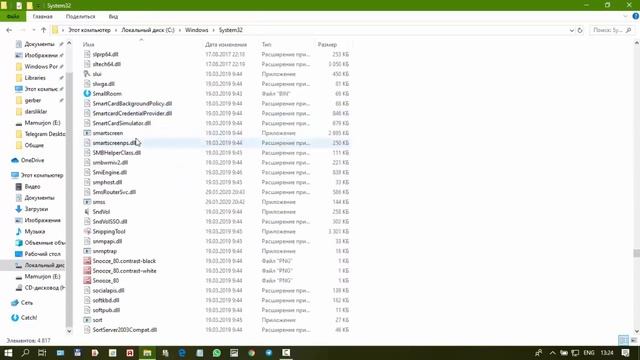The width and height of the screenshot is (640, 360).
Task: Open Task View on the taskbar
Action: (x=42, y=353)
